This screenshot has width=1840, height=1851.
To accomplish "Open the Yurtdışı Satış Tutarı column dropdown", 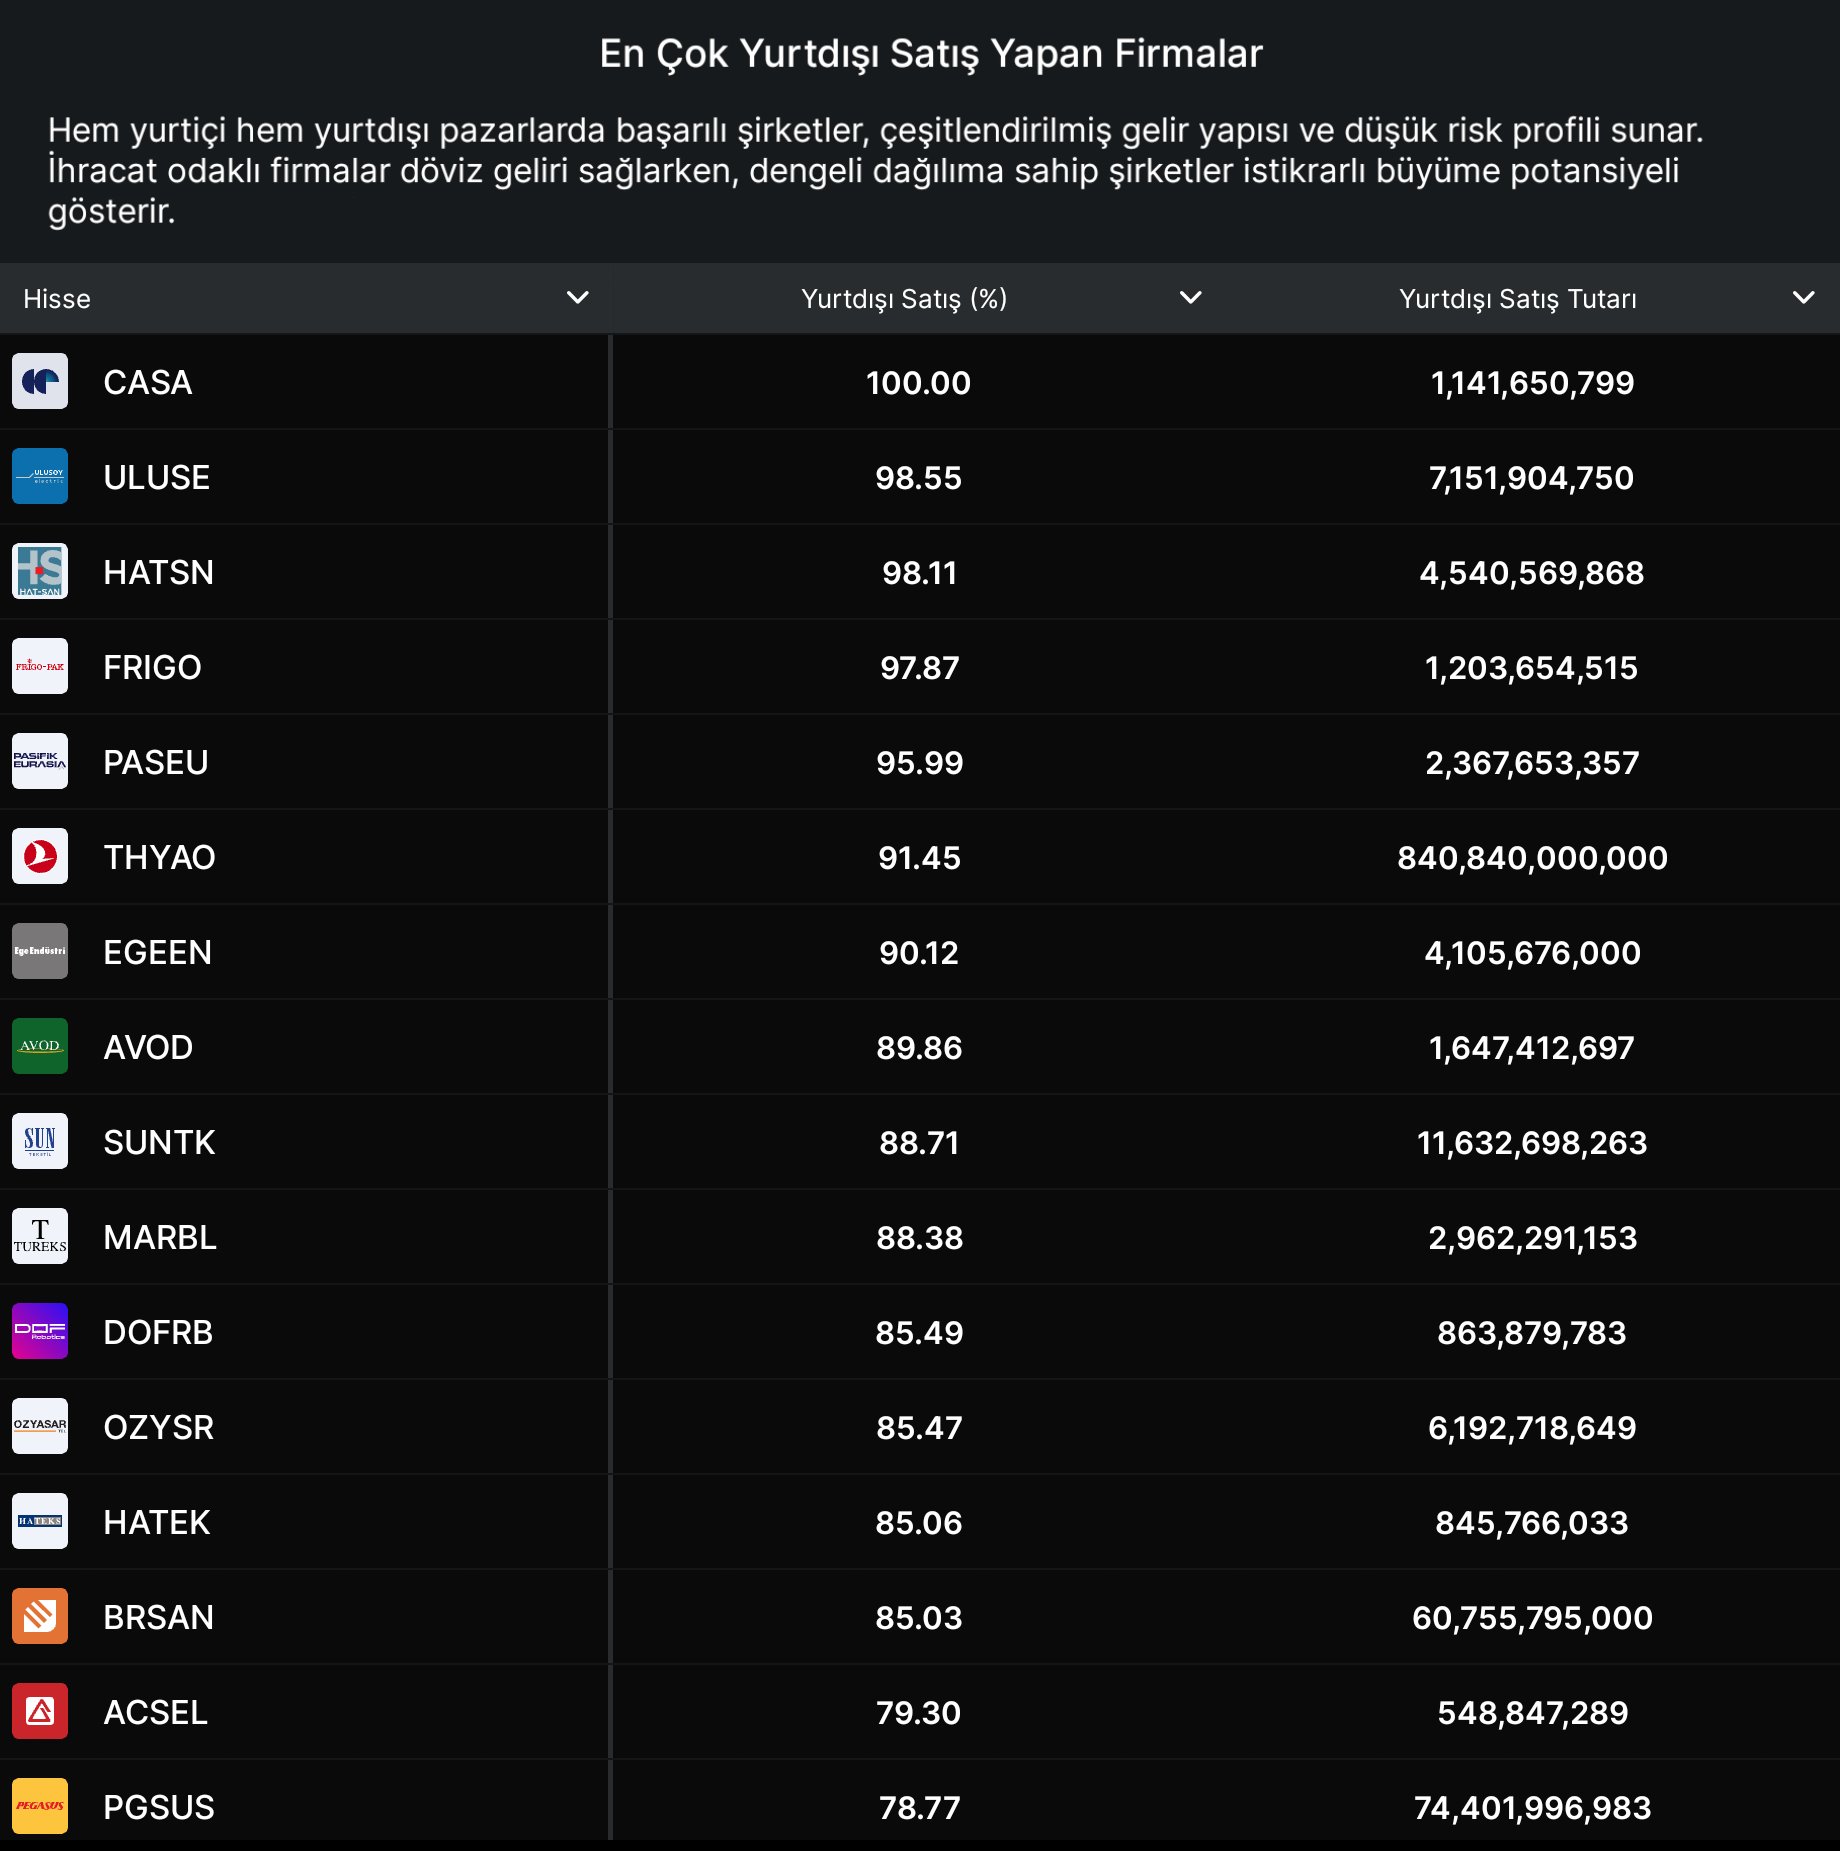I will (1803, 298).
